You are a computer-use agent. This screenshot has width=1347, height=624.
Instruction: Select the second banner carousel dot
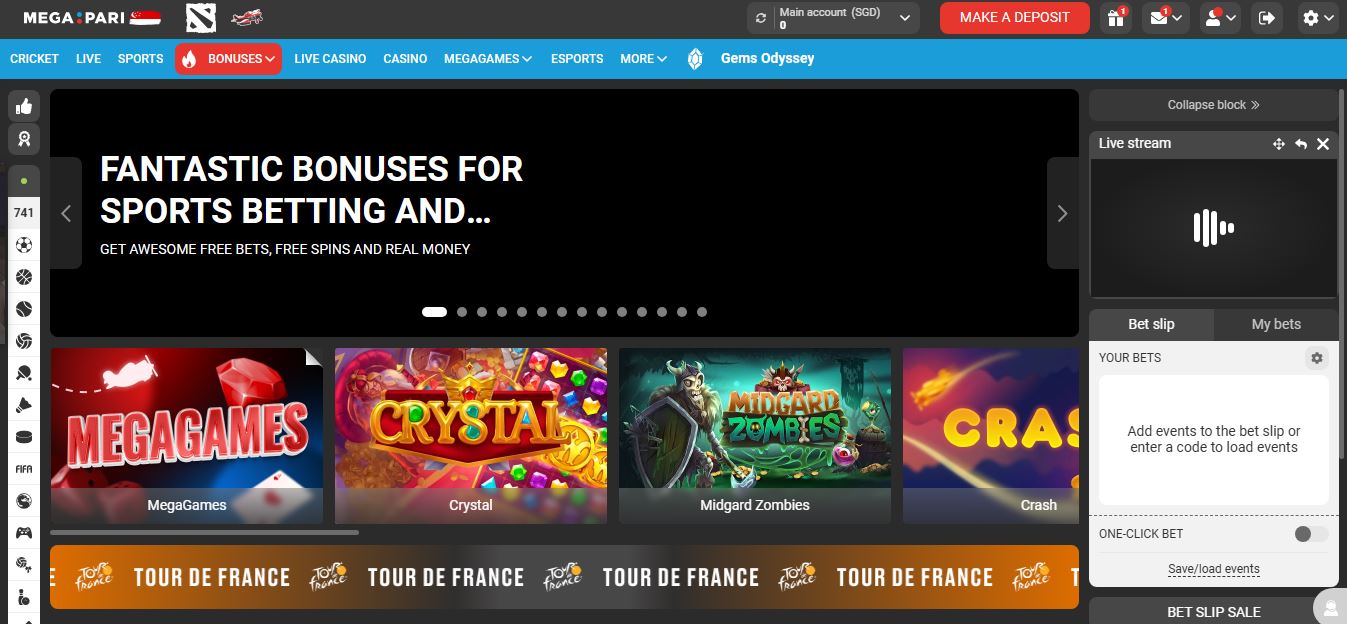click(462, 312)
